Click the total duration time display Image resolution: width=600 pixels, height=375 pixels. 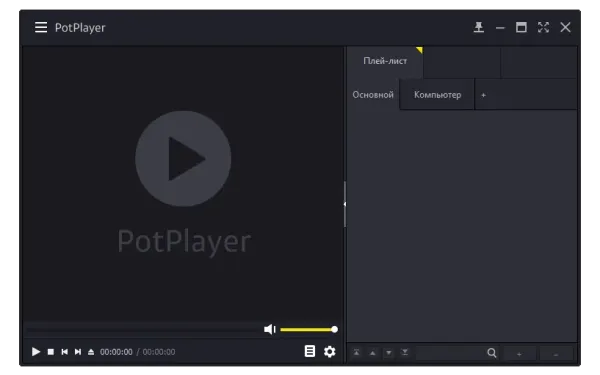pyautogui.click(x=159, y=352)
